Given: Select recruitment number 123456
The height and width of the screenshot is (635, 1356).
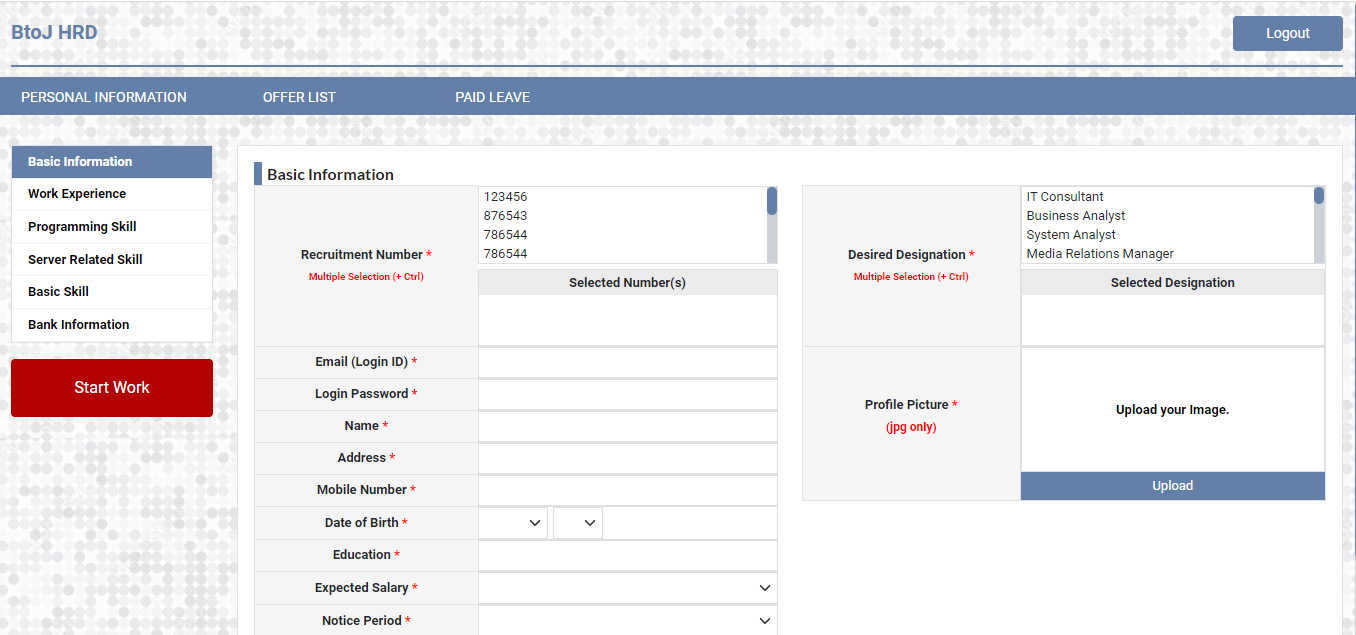Looking at the screenshot, I should pos(505,197).
